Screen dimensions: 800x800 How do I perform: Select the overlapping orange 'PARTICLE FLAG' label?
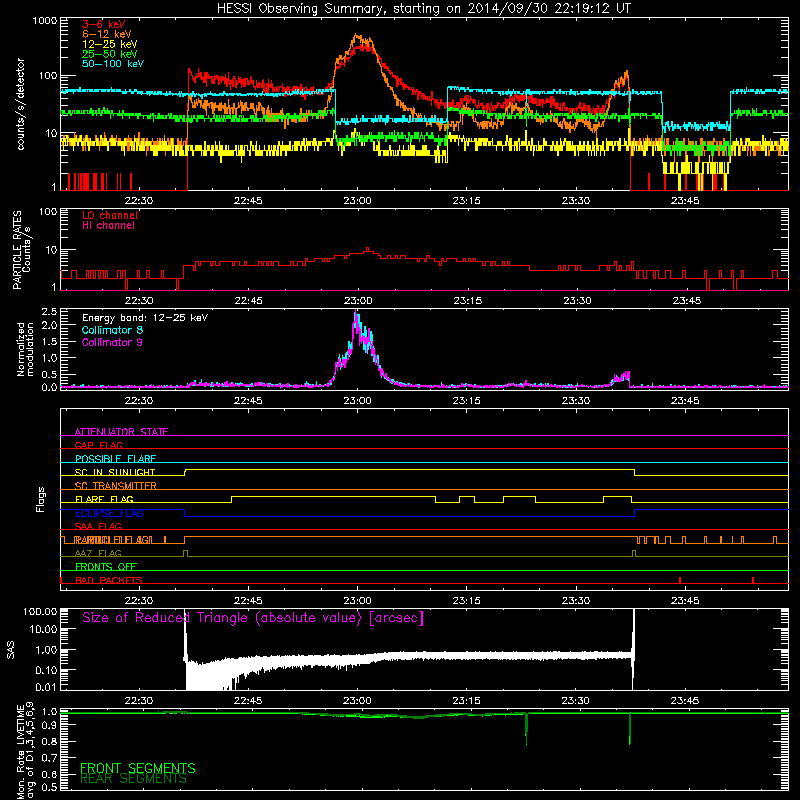(113, 540)
